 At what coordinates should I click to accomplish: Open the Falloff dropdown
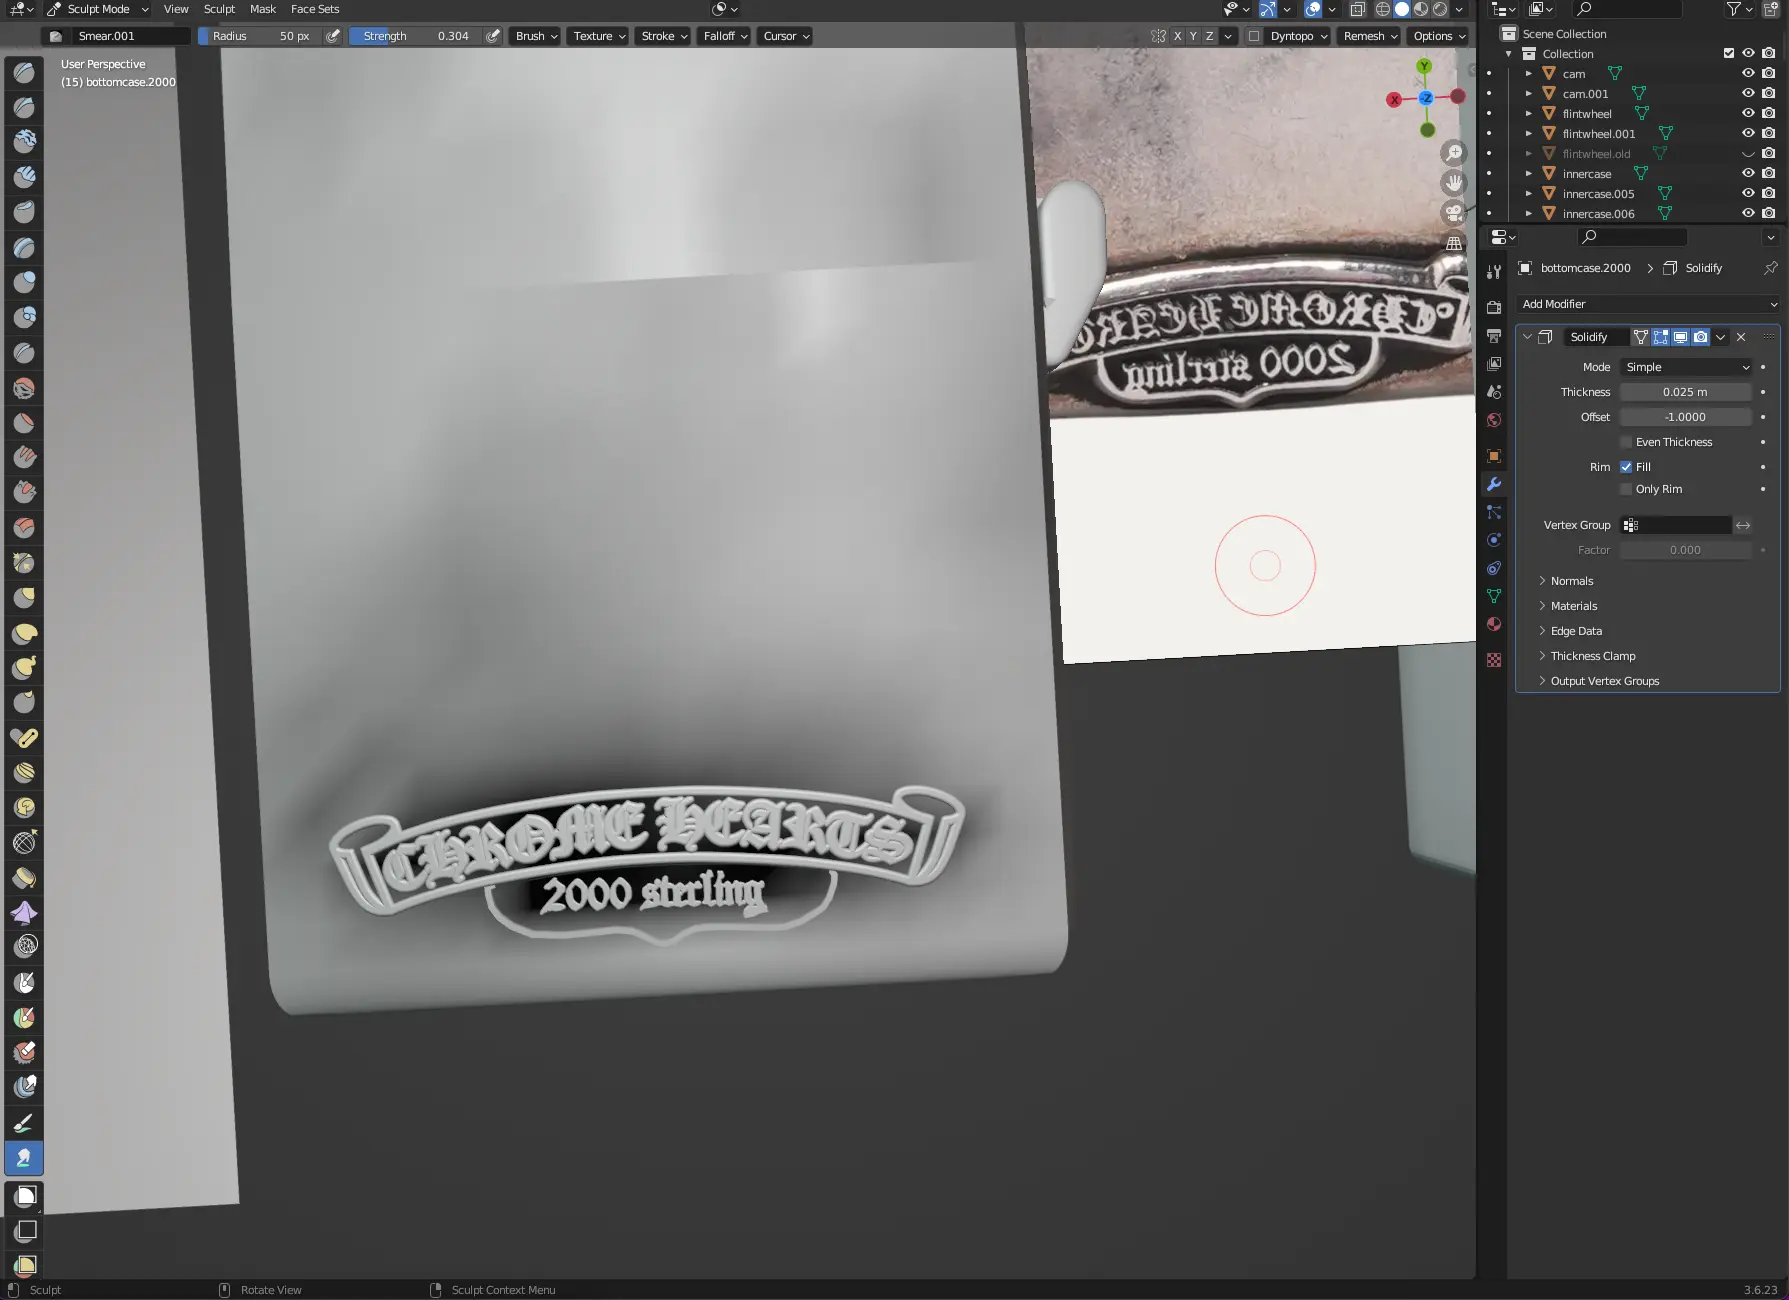(725, 36)
